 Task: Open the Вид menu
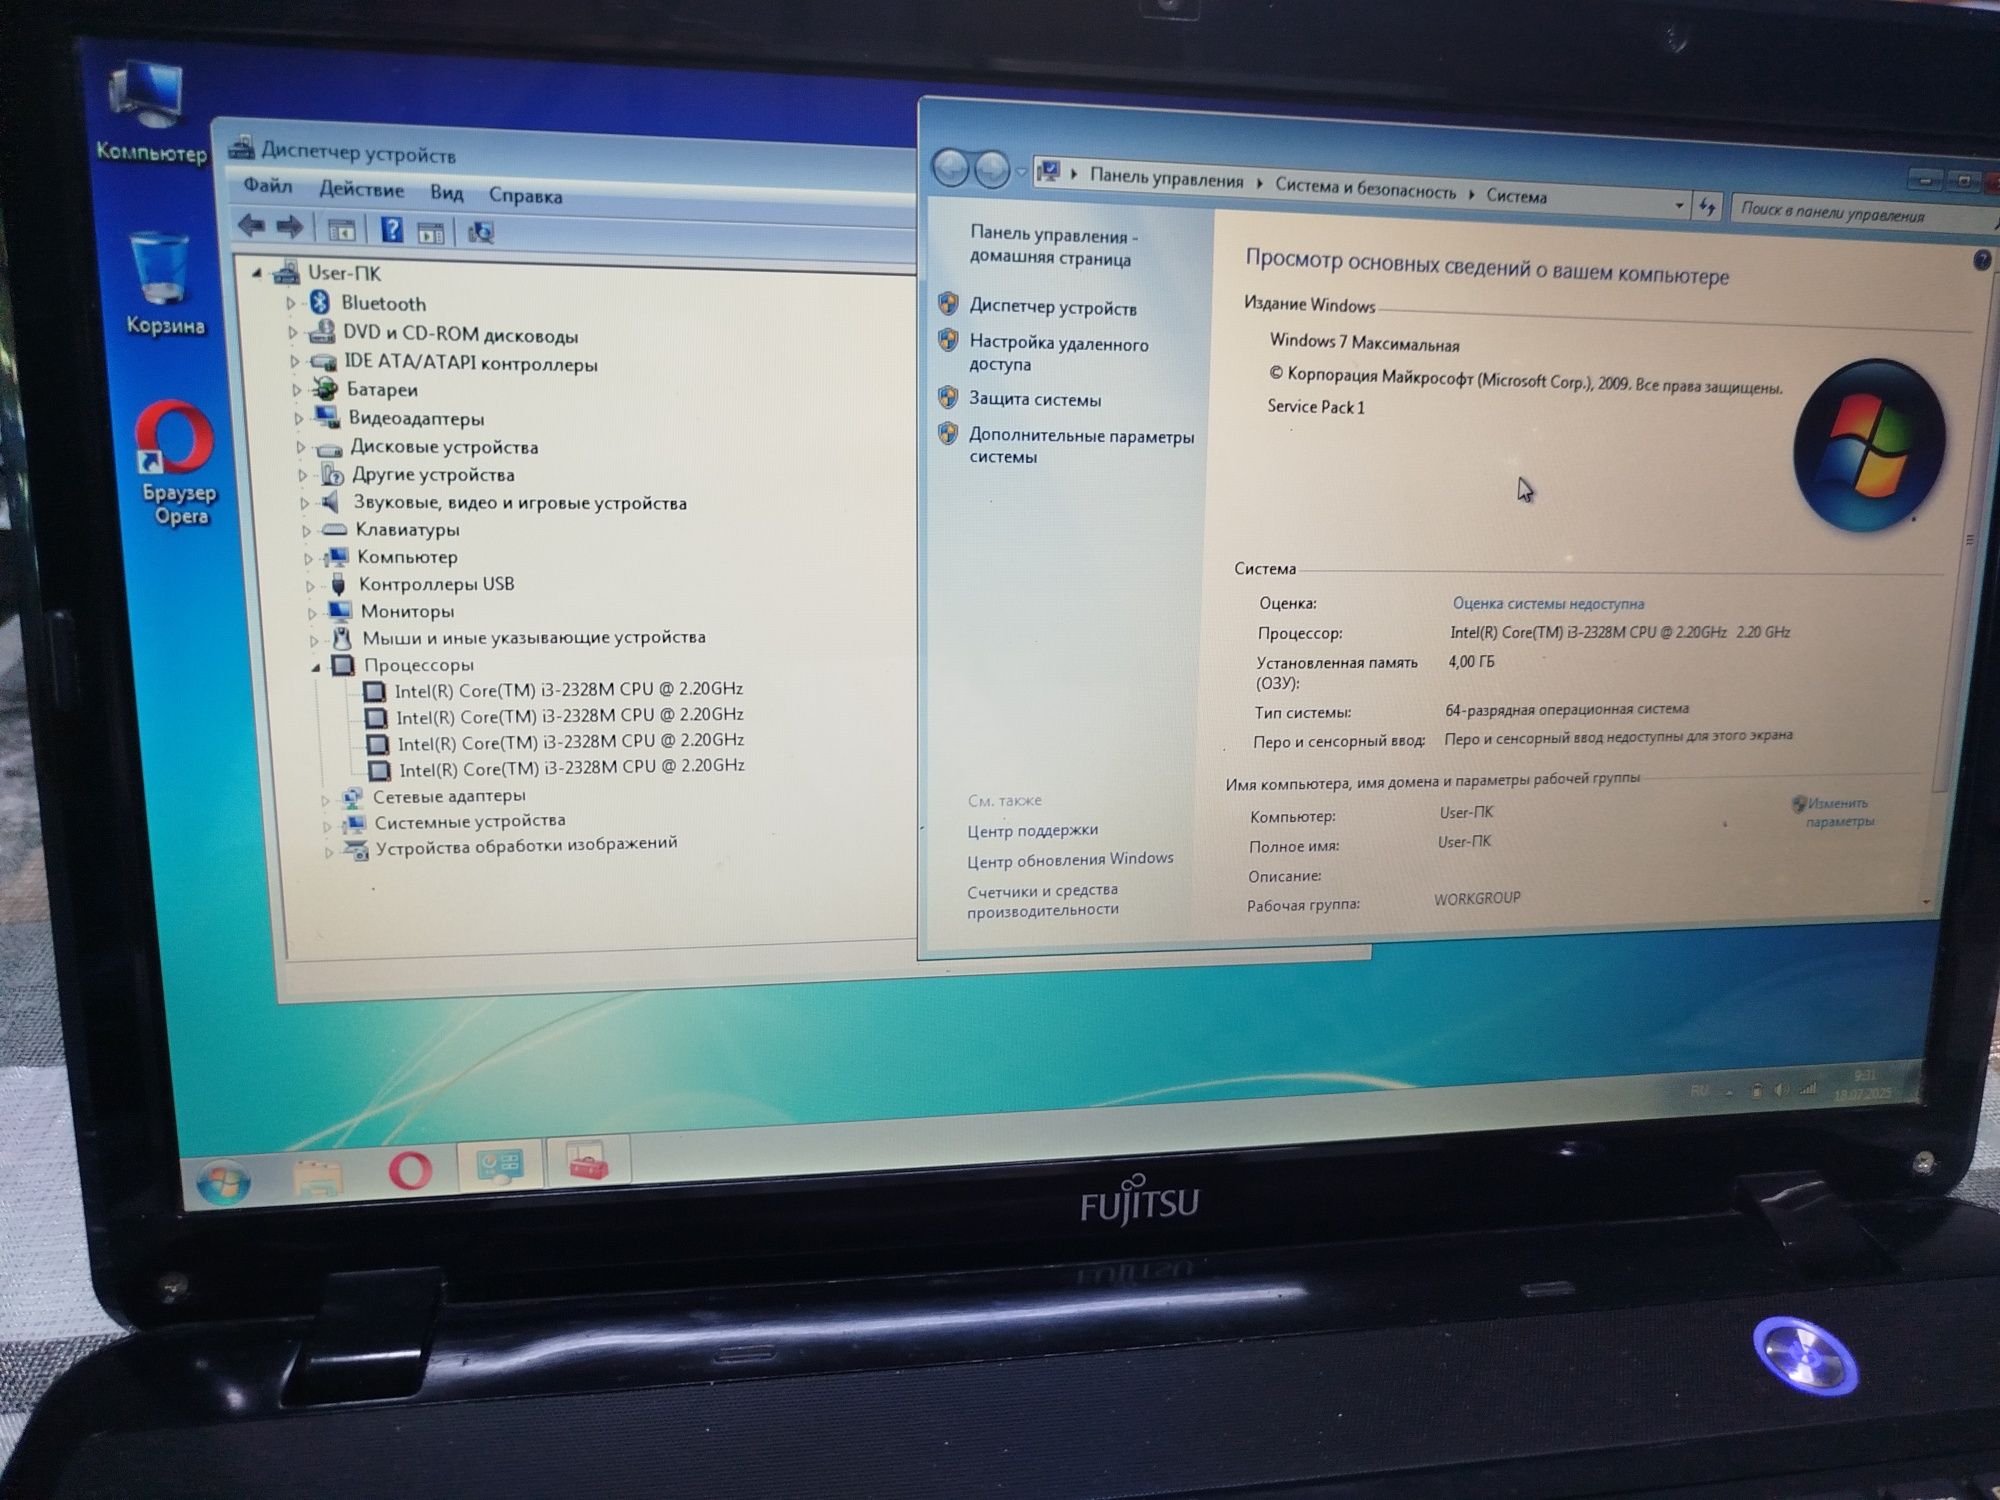[x=446, y=193]
